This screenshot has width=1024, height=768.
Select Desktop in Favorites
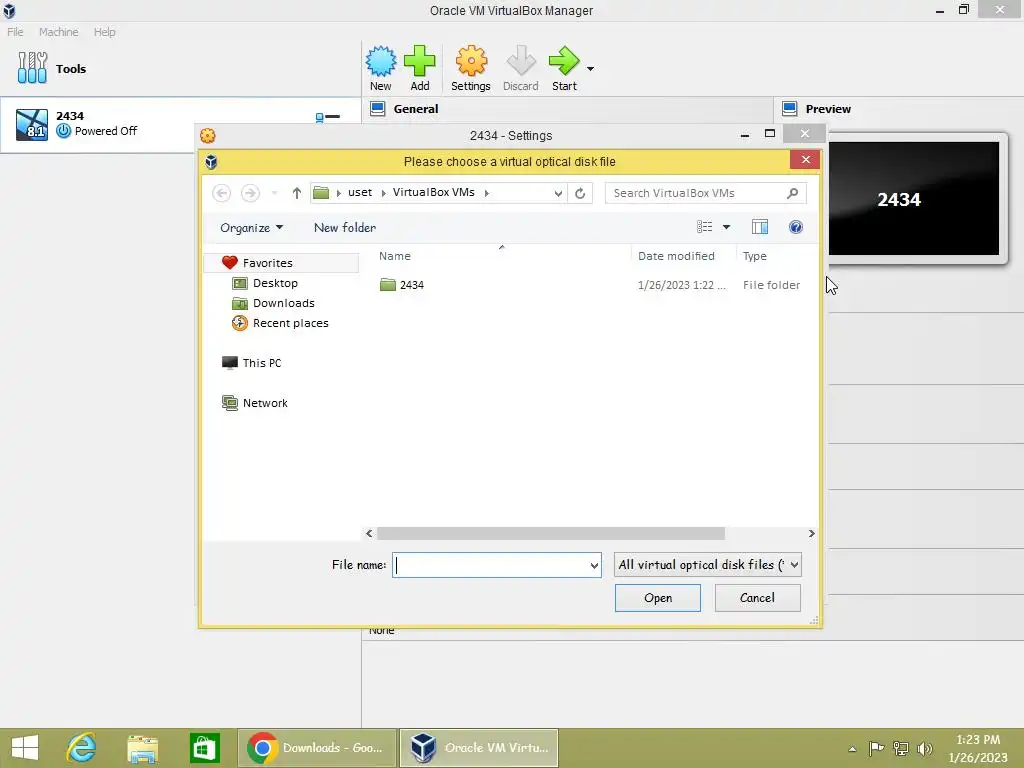tap(275, 283)
